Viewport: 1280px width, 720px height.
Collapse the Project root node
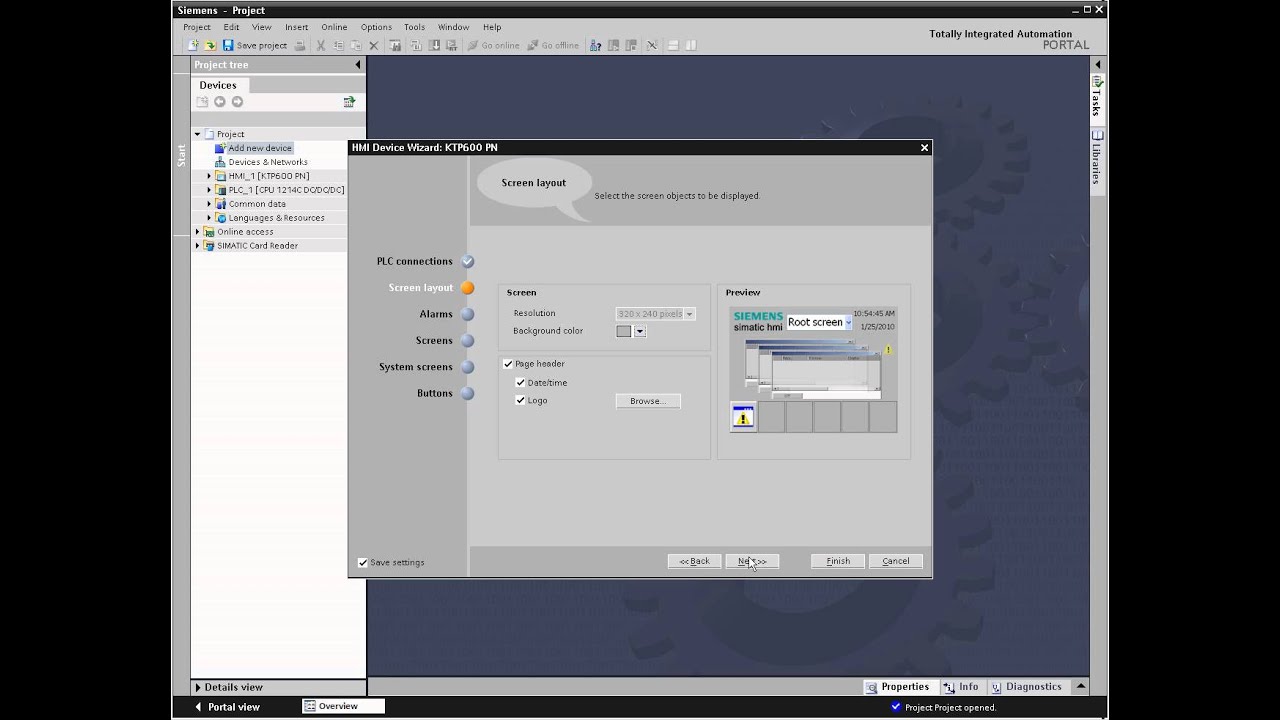[198, 134]
